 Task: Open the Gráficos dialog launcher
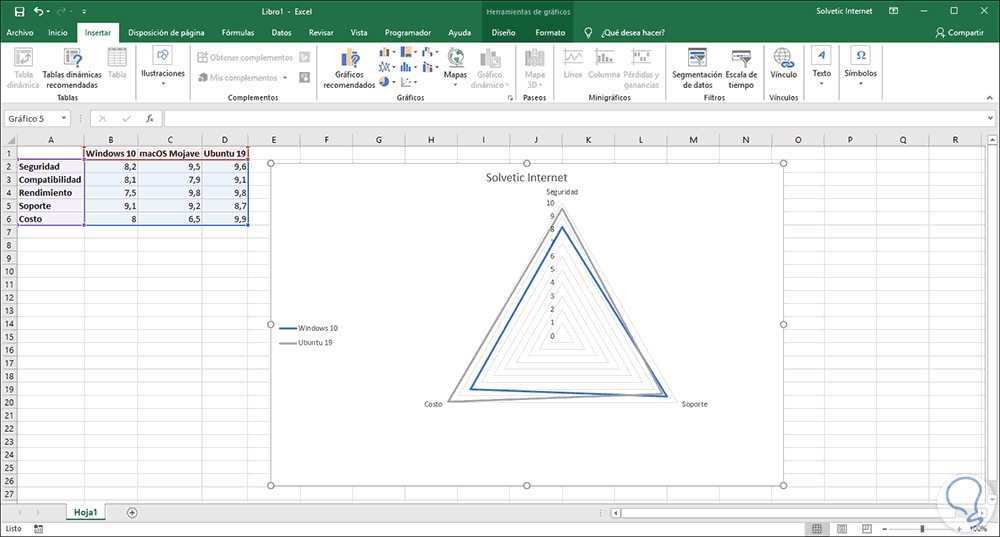[x=510, y=98]
